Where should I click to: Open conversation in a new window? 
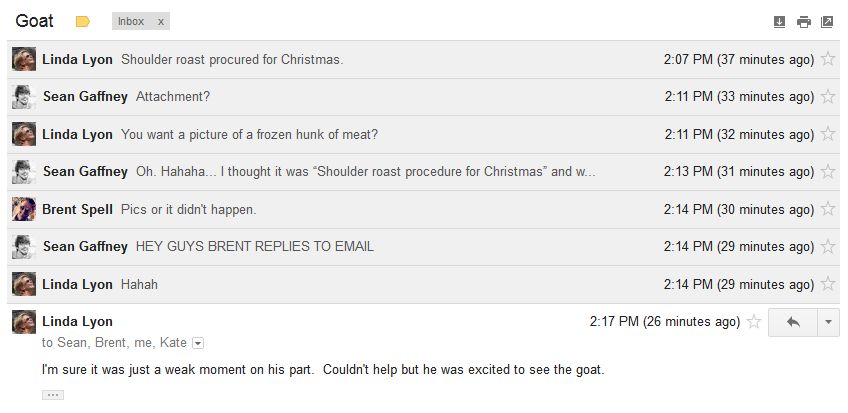(x=827, y=22)
